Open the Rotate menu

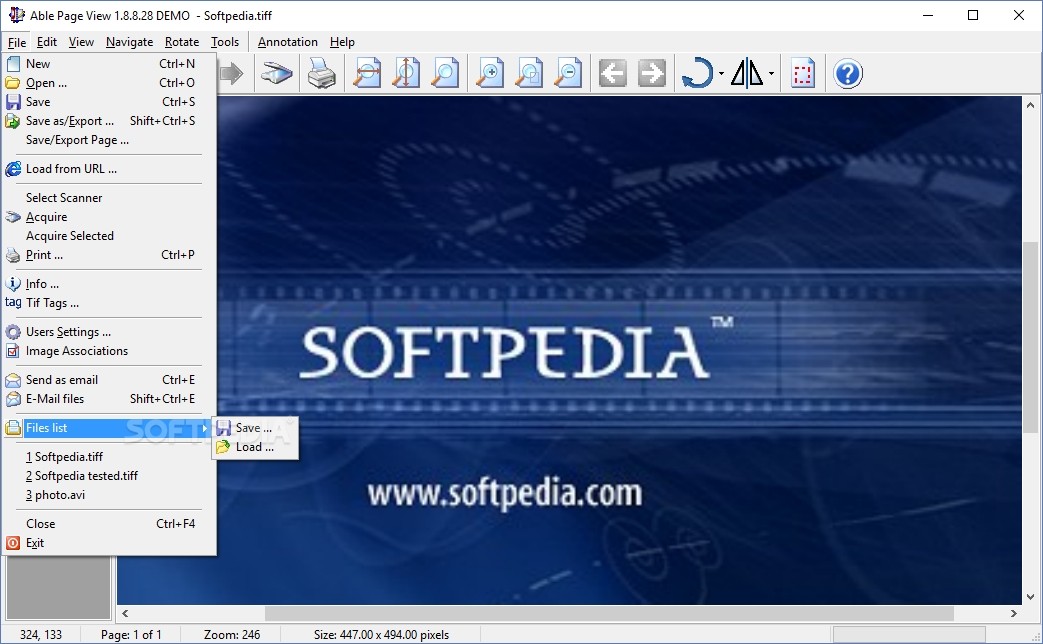182,42
